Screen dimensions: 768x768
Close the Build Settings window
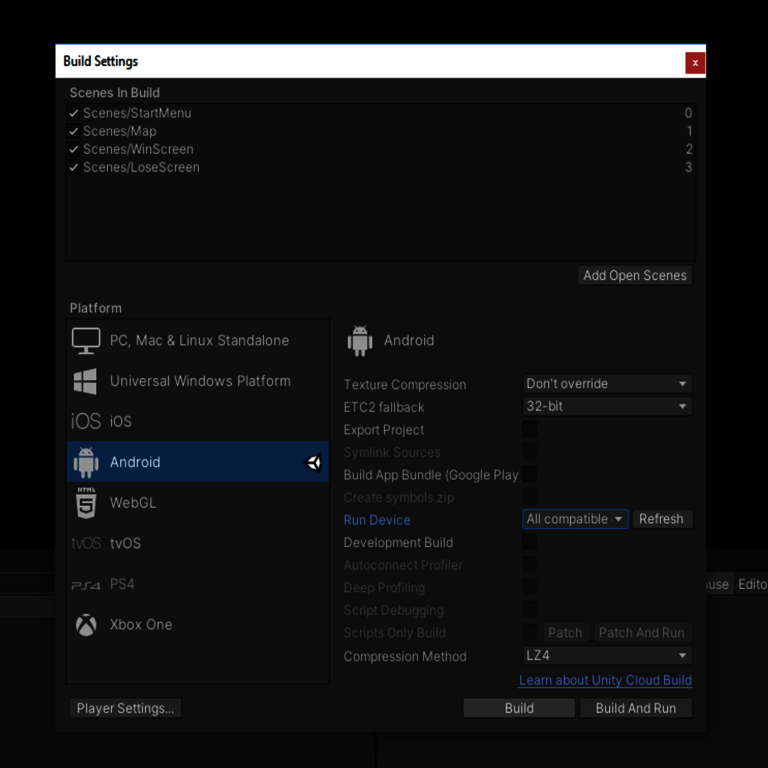click(695, 63)
